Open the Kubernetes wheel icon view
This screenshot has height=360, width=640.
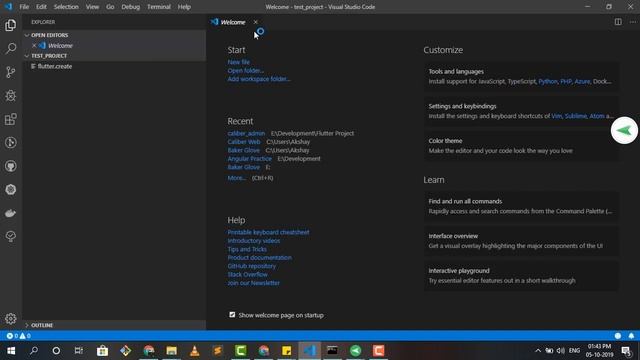click(x=11, y=189)
